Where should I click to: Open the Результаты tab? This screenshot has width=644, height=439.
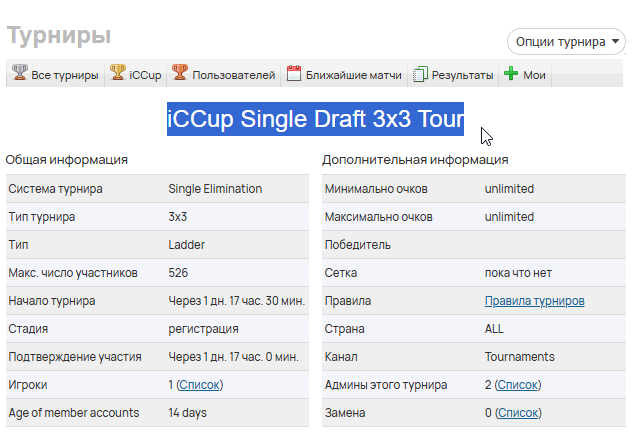coord(453,74)
